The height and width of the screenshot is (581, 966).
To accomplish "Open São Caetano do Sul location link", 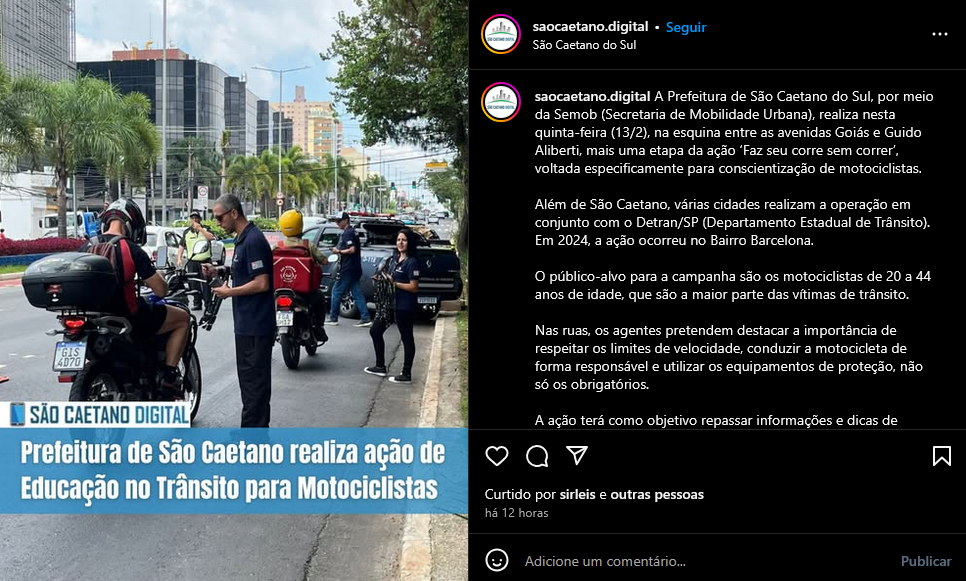I will 584,44.
